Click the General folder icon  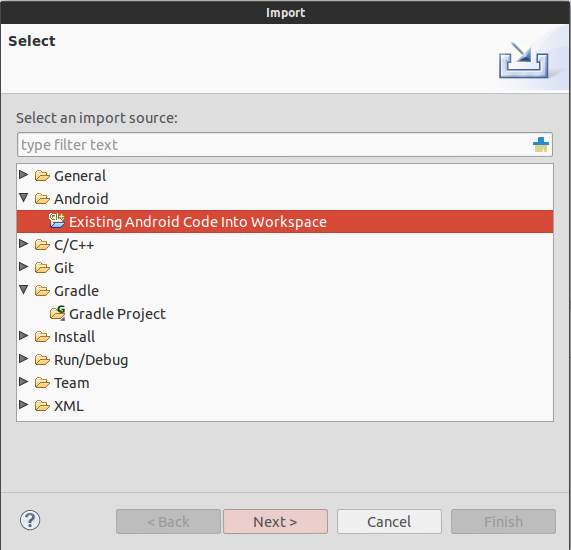(x=42, y=176)
